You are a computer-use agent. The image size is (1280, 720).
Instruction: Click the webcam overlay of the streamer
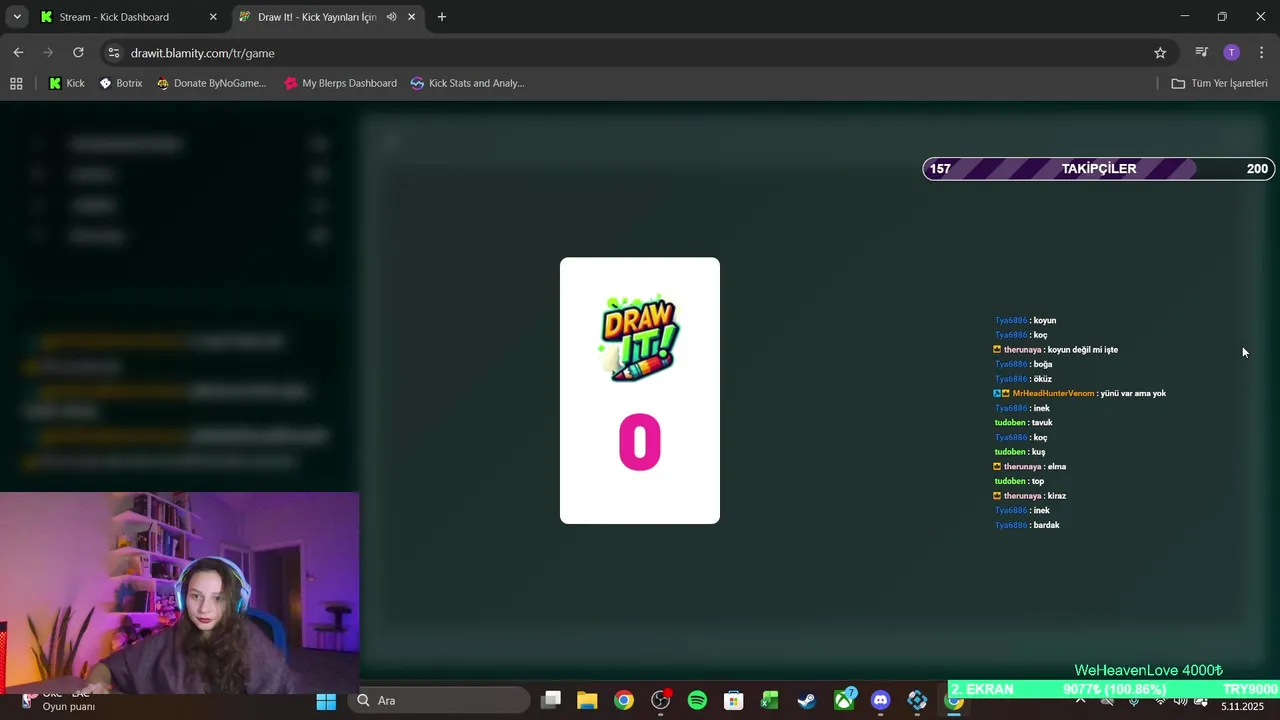[179, 593]
